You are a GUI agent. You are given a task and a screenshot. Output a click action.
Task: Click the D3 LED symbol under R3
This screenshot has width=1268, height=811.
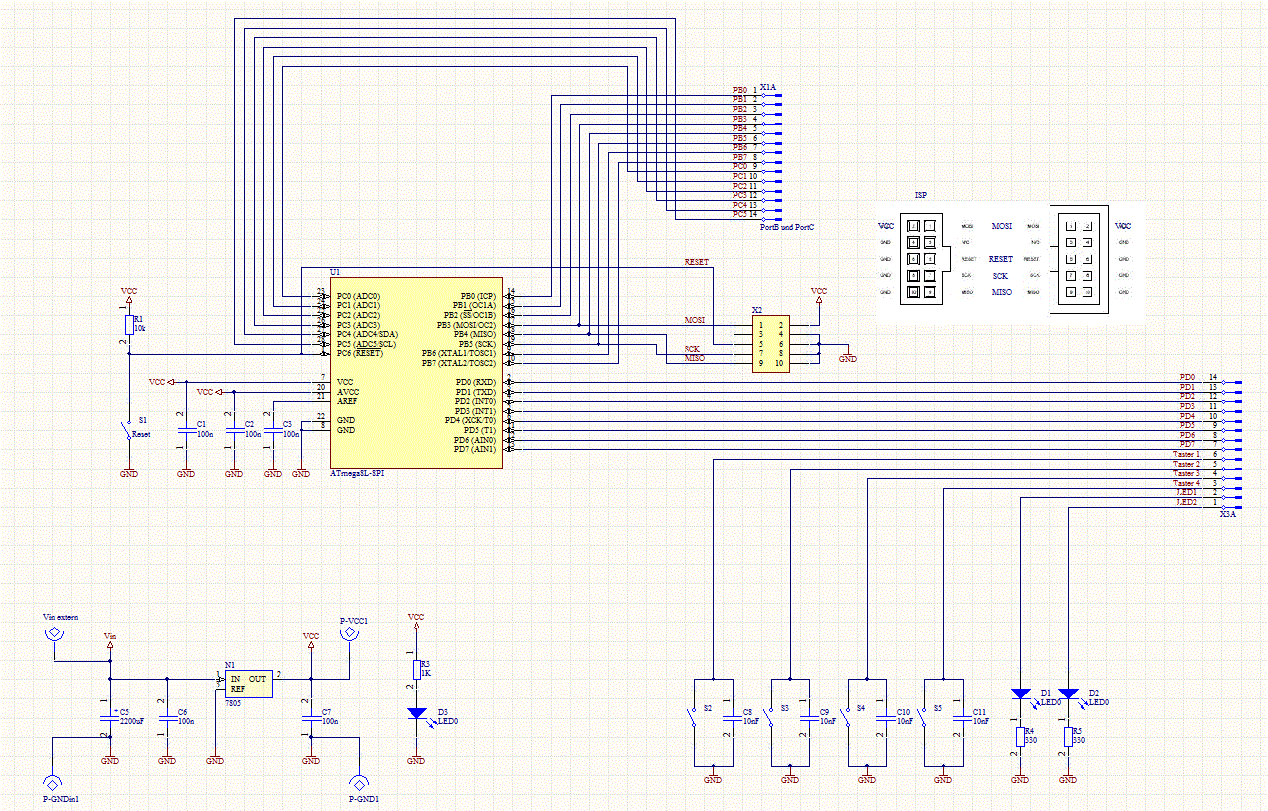416,713
